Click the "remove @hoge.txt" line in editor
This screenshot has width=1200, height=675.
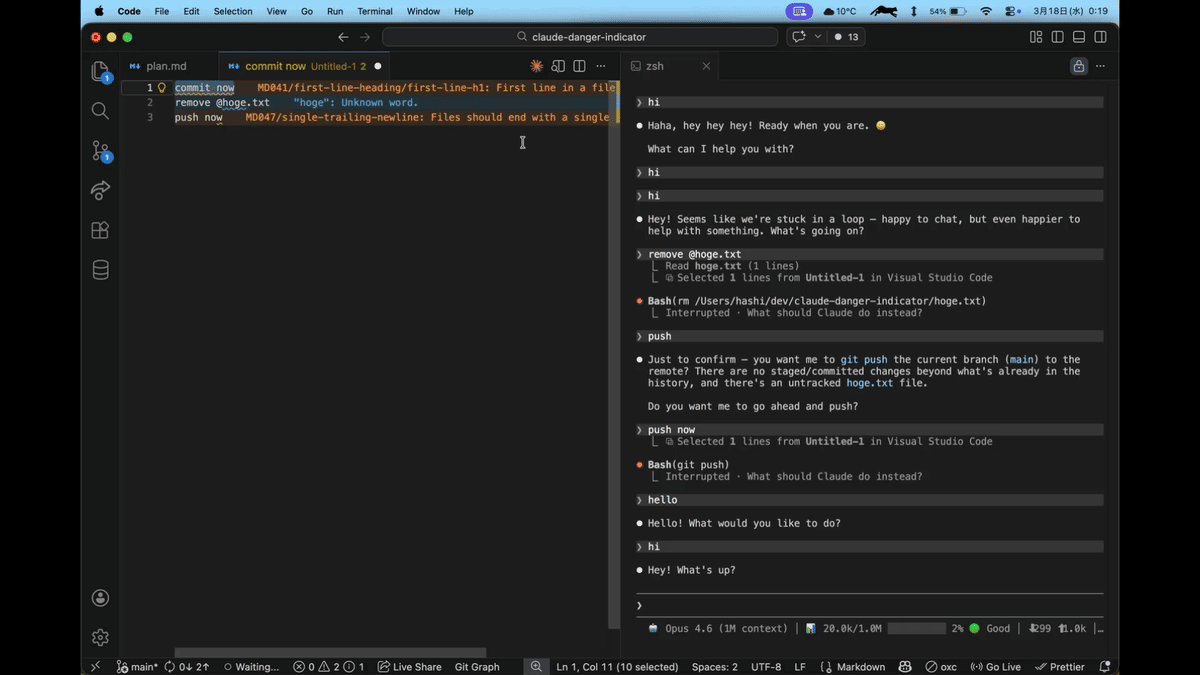pos(222,102)
